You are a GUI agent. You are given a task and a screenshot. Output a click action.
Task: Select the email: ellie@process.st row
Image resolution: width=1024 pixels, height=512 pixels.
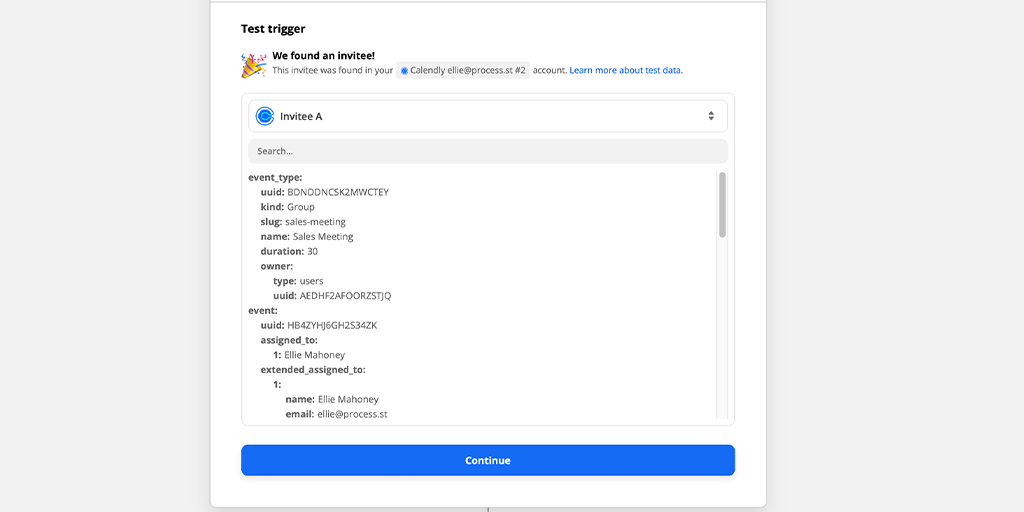[x=336, y=414]
